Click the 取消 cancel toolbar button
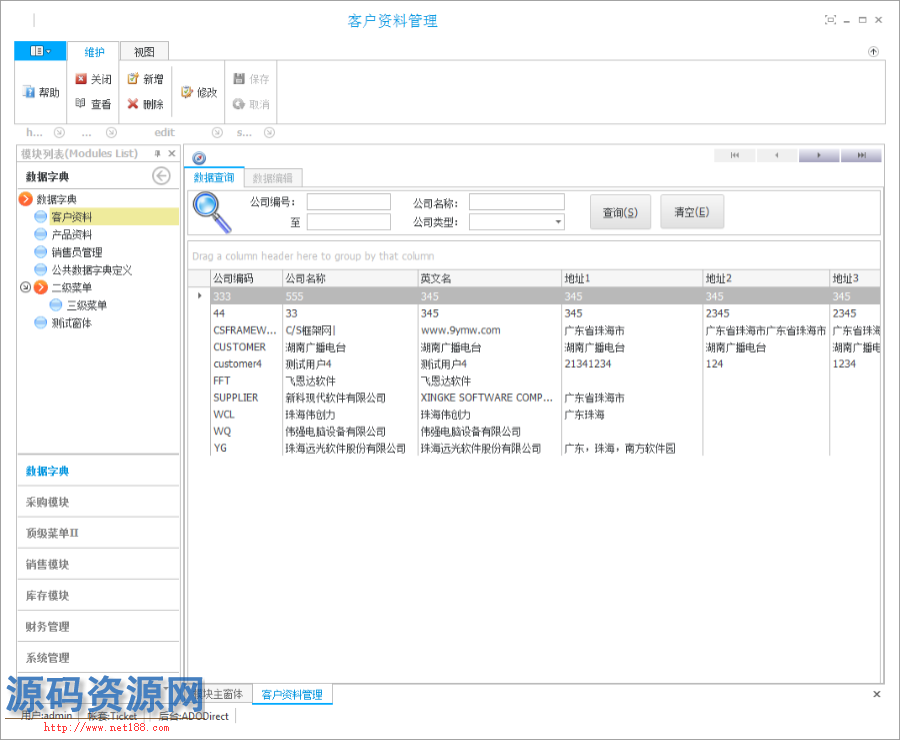900x740 pixels. point(251,104)
